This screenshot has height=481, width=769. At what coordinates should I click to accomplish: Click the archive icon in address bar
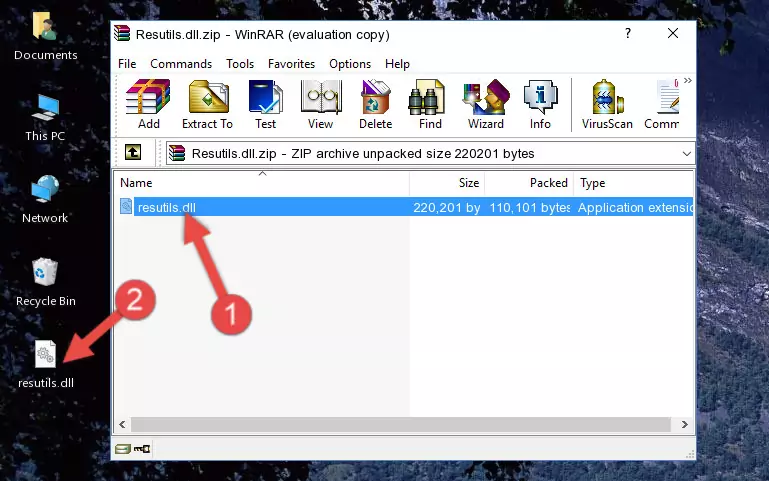coord(177,153)
